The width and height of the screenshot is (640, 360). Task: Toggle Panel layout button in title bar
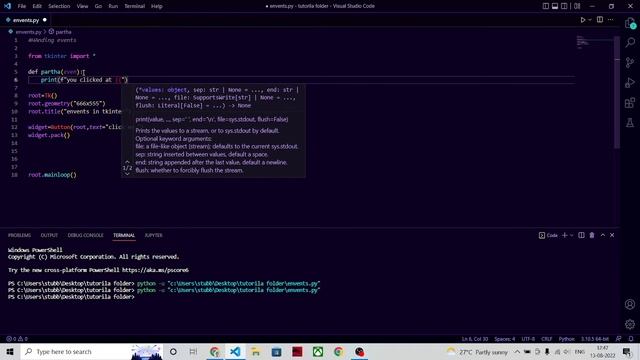click(x=555, y=6)
